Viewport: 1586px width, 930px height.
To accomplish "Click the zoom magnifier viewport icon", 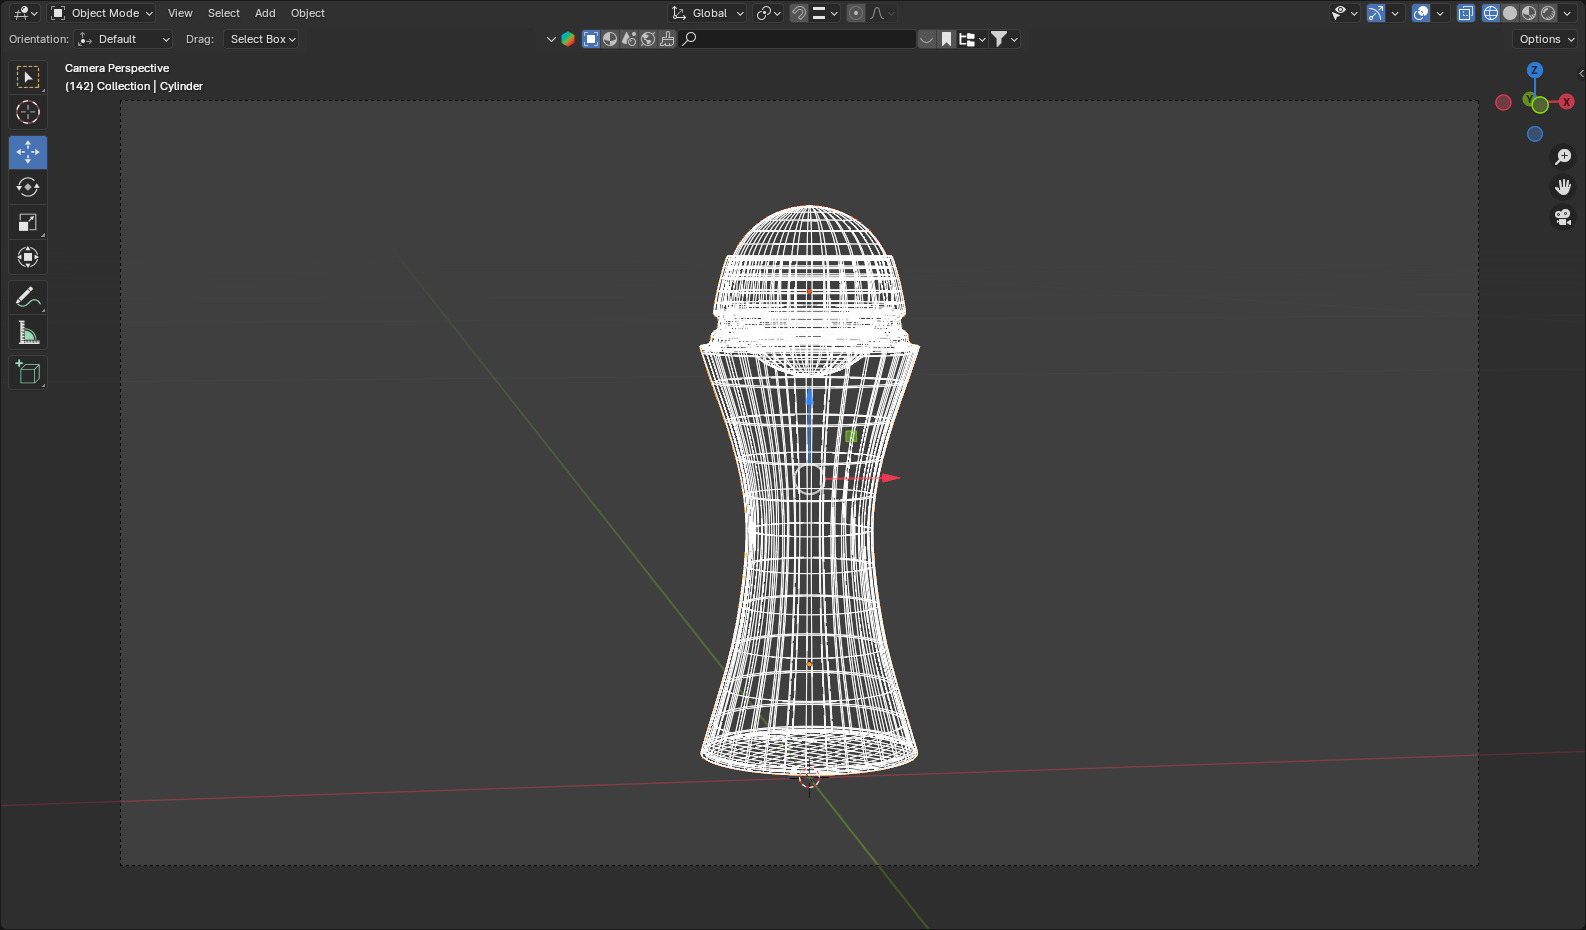I will click(x=1563, y=157).
